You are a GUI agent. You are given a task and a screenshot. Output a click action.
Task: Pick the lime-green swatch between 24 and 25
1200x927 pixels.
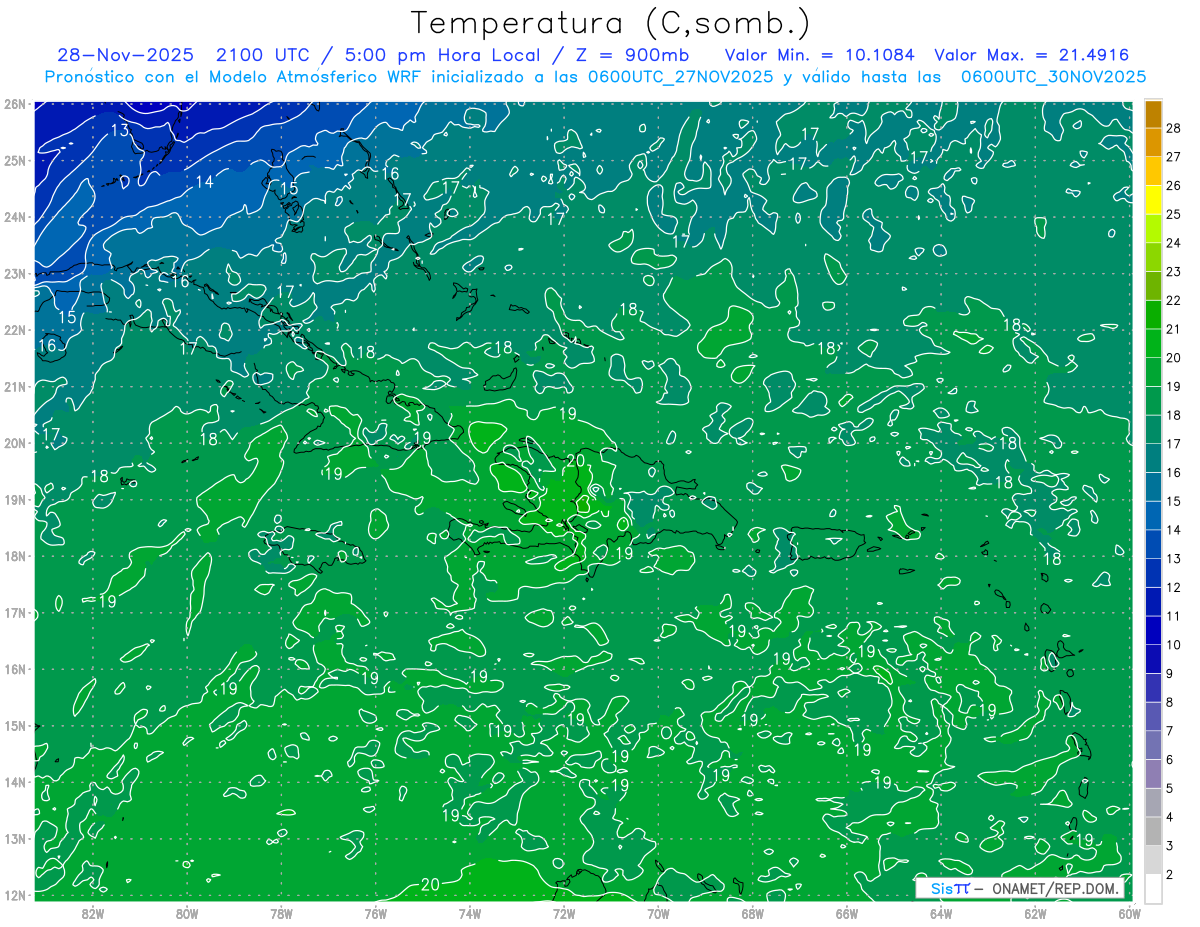1153,229
